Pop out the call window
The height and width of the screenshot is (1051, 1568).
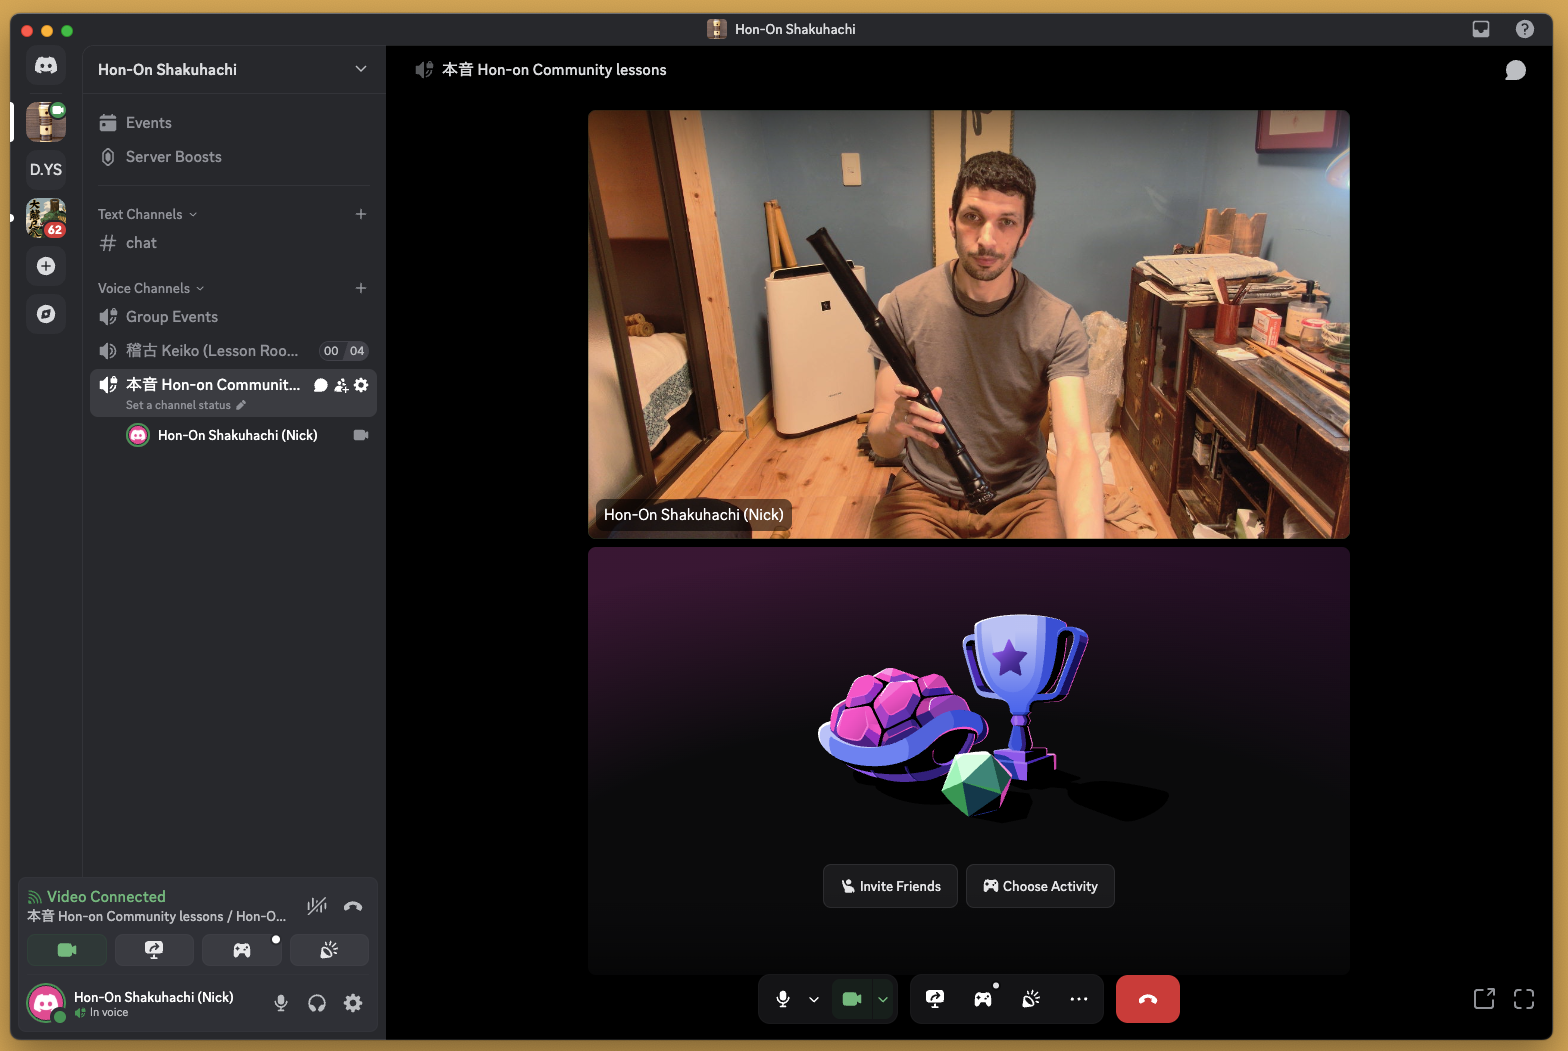[1484, 999]
